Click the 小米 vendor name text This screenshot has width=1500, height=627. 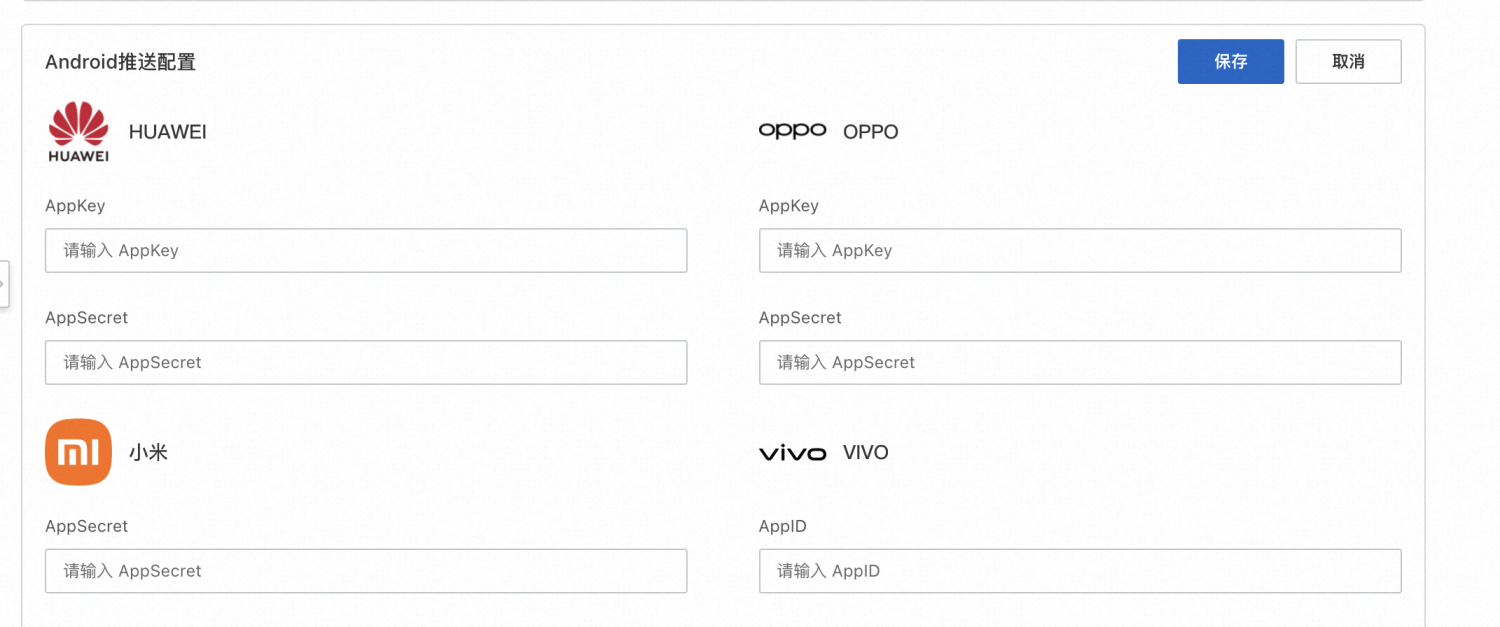pyautogui.click(x=148, y=453)
